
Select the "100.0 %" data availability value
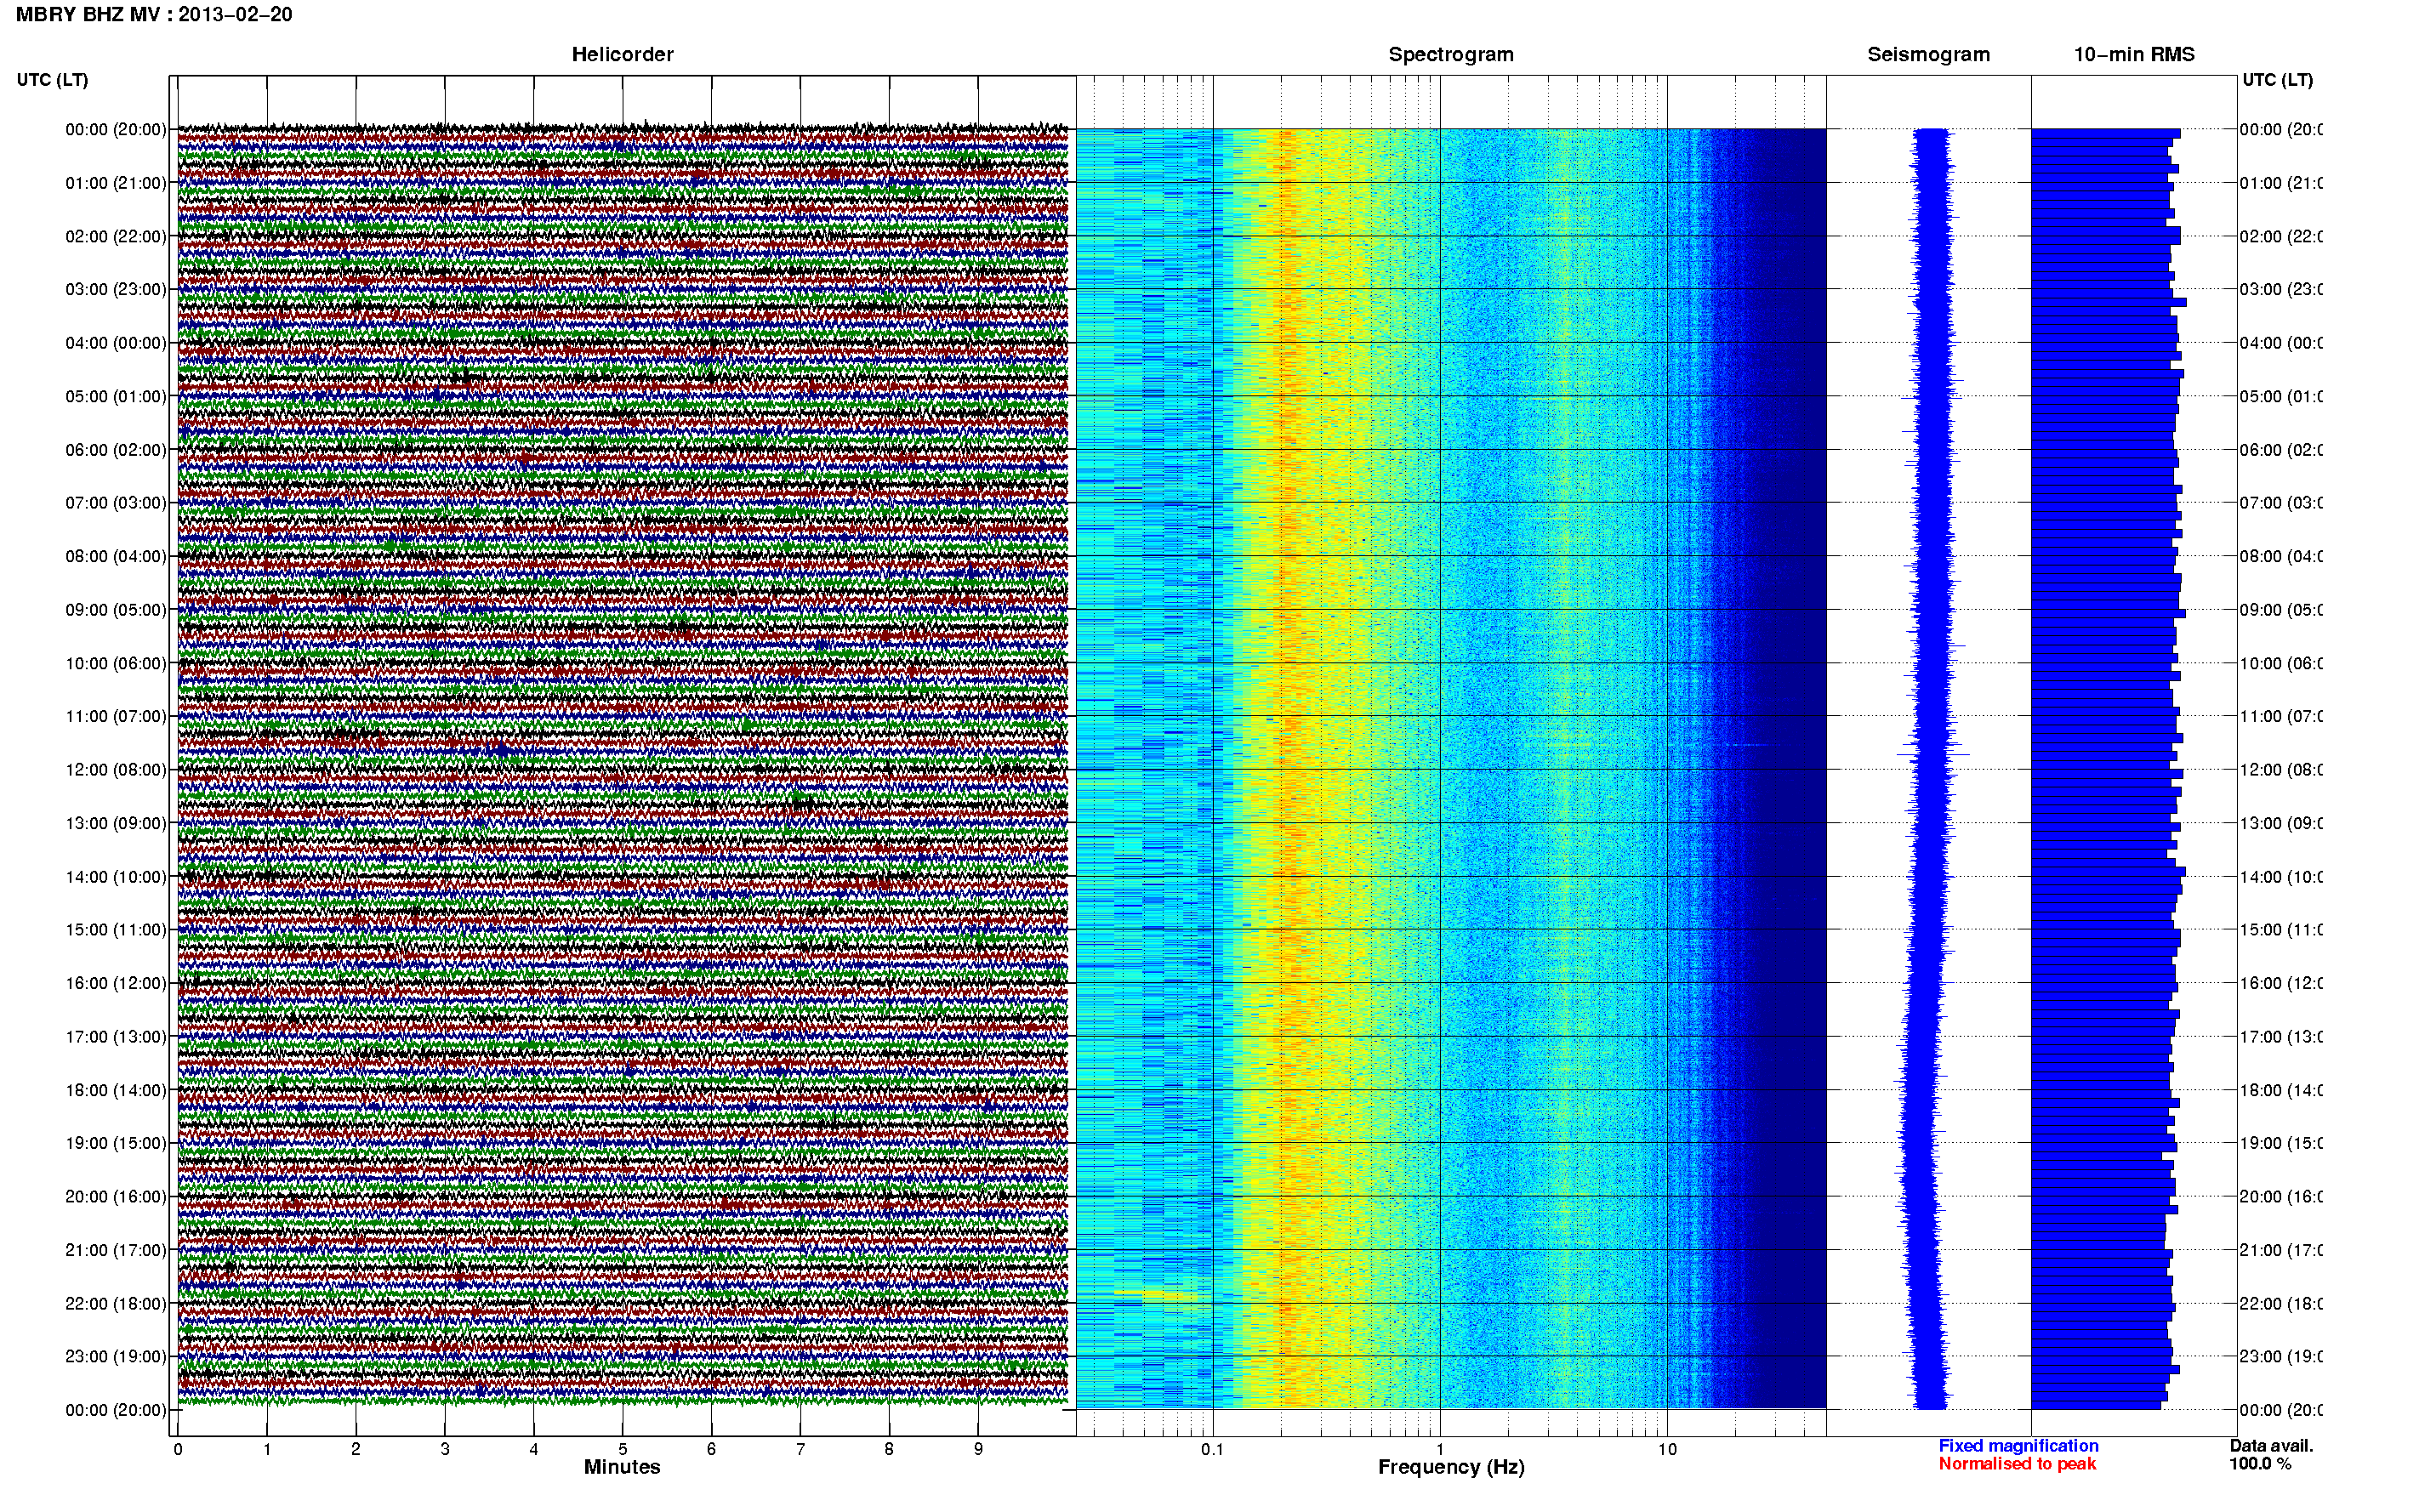tap(2260, 1464)
